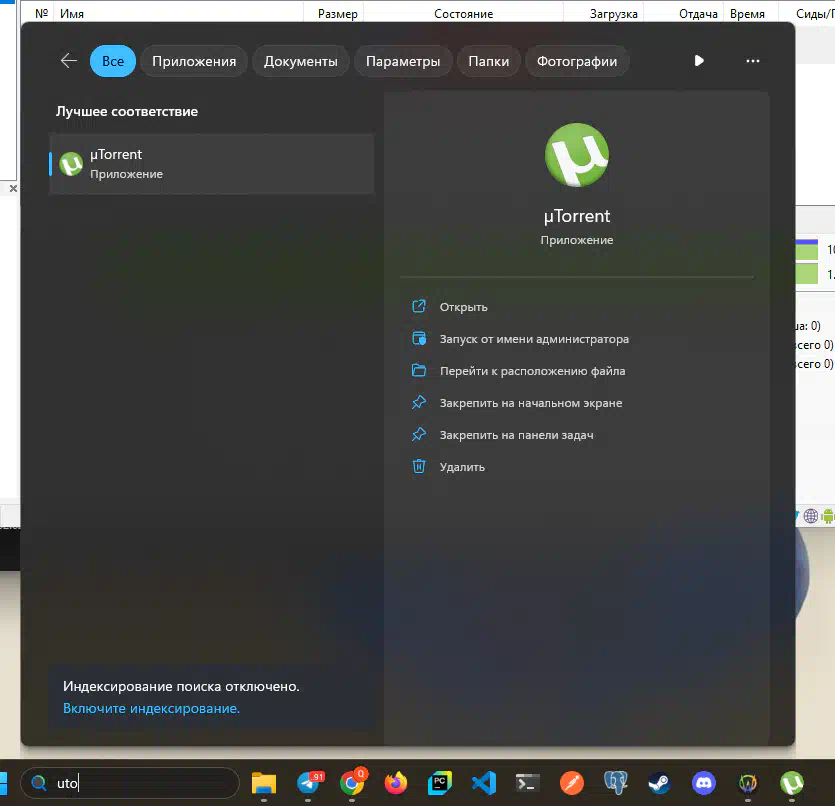This screenshot has width=835, height=806.
Task: Select the Все filter tab
Action: pyautogui.click(x=113, y=61)
